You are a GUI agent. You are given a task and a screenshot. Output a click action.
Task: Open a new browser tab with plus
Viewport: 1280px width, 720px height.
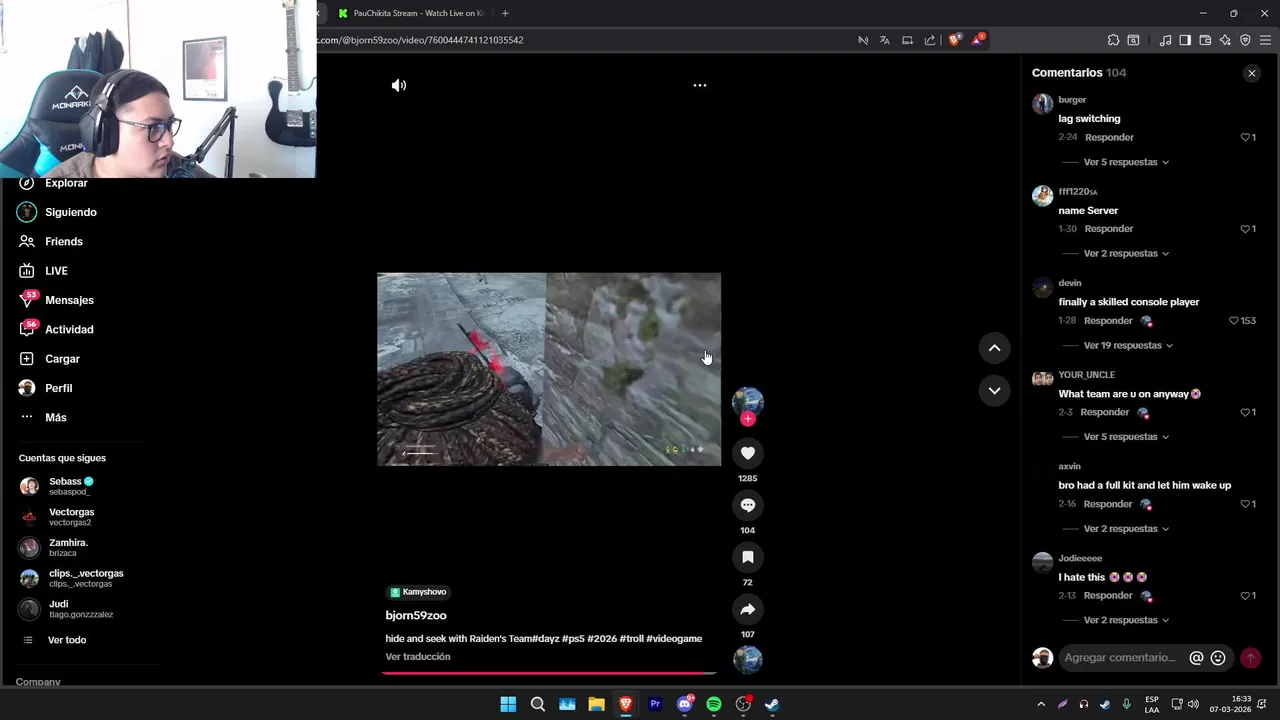[x=505, y=13]
